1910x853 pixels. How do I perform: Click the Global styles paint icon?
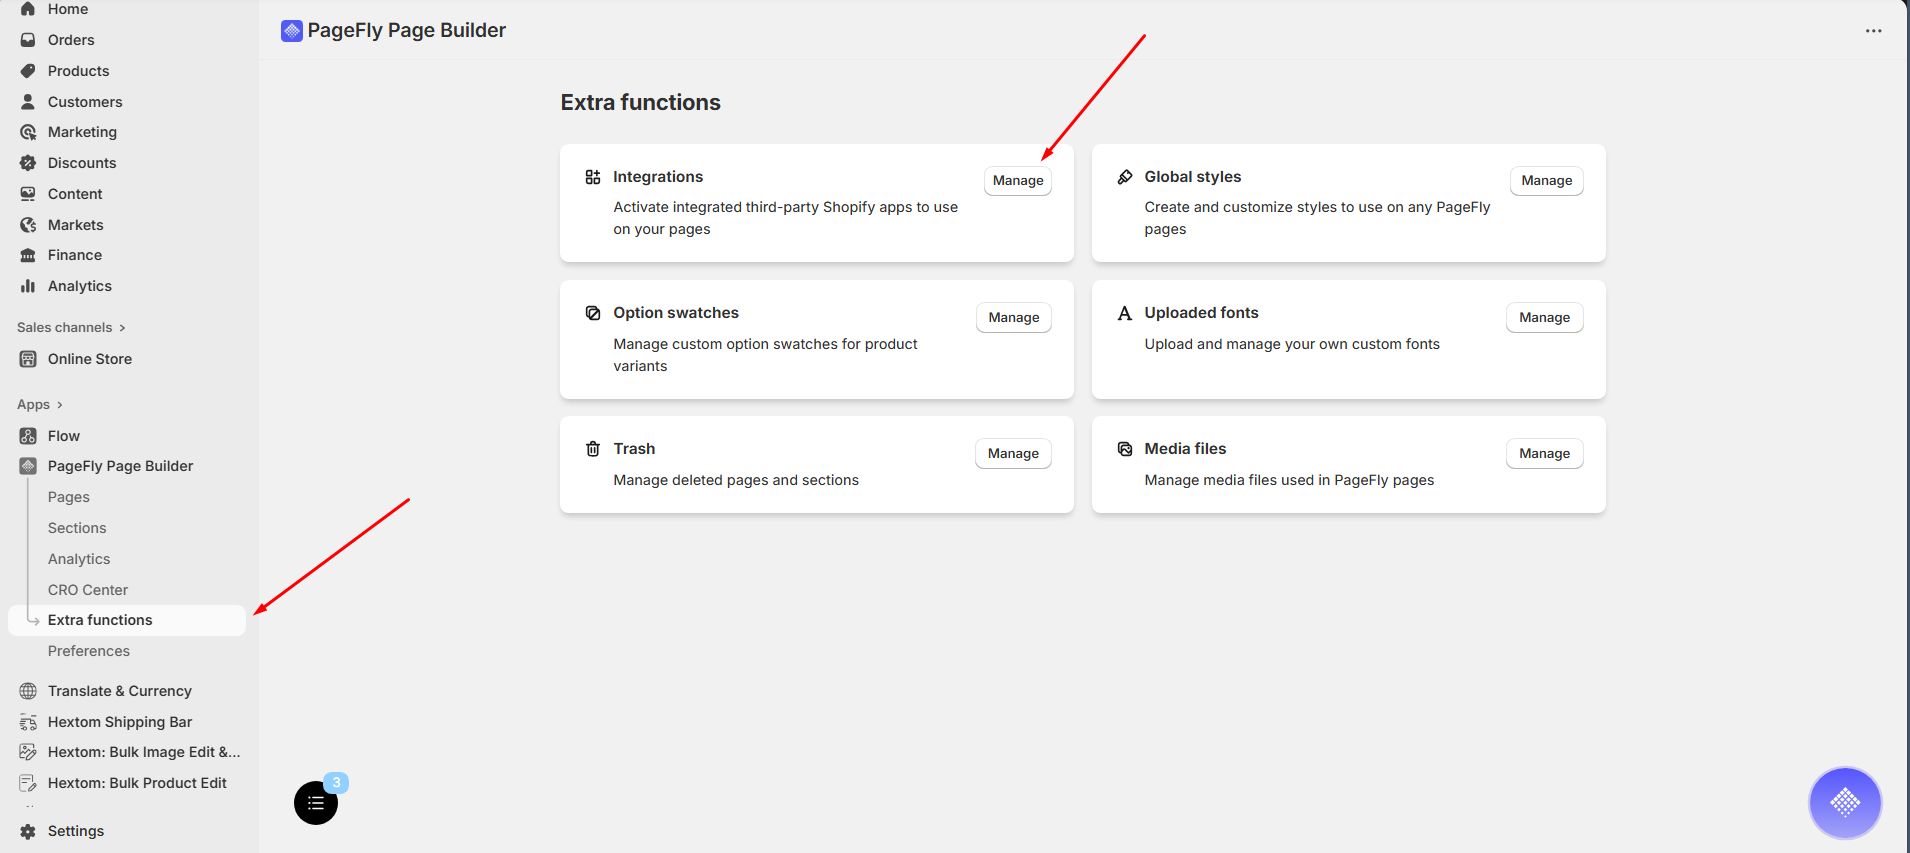[x=1125, y=177]
